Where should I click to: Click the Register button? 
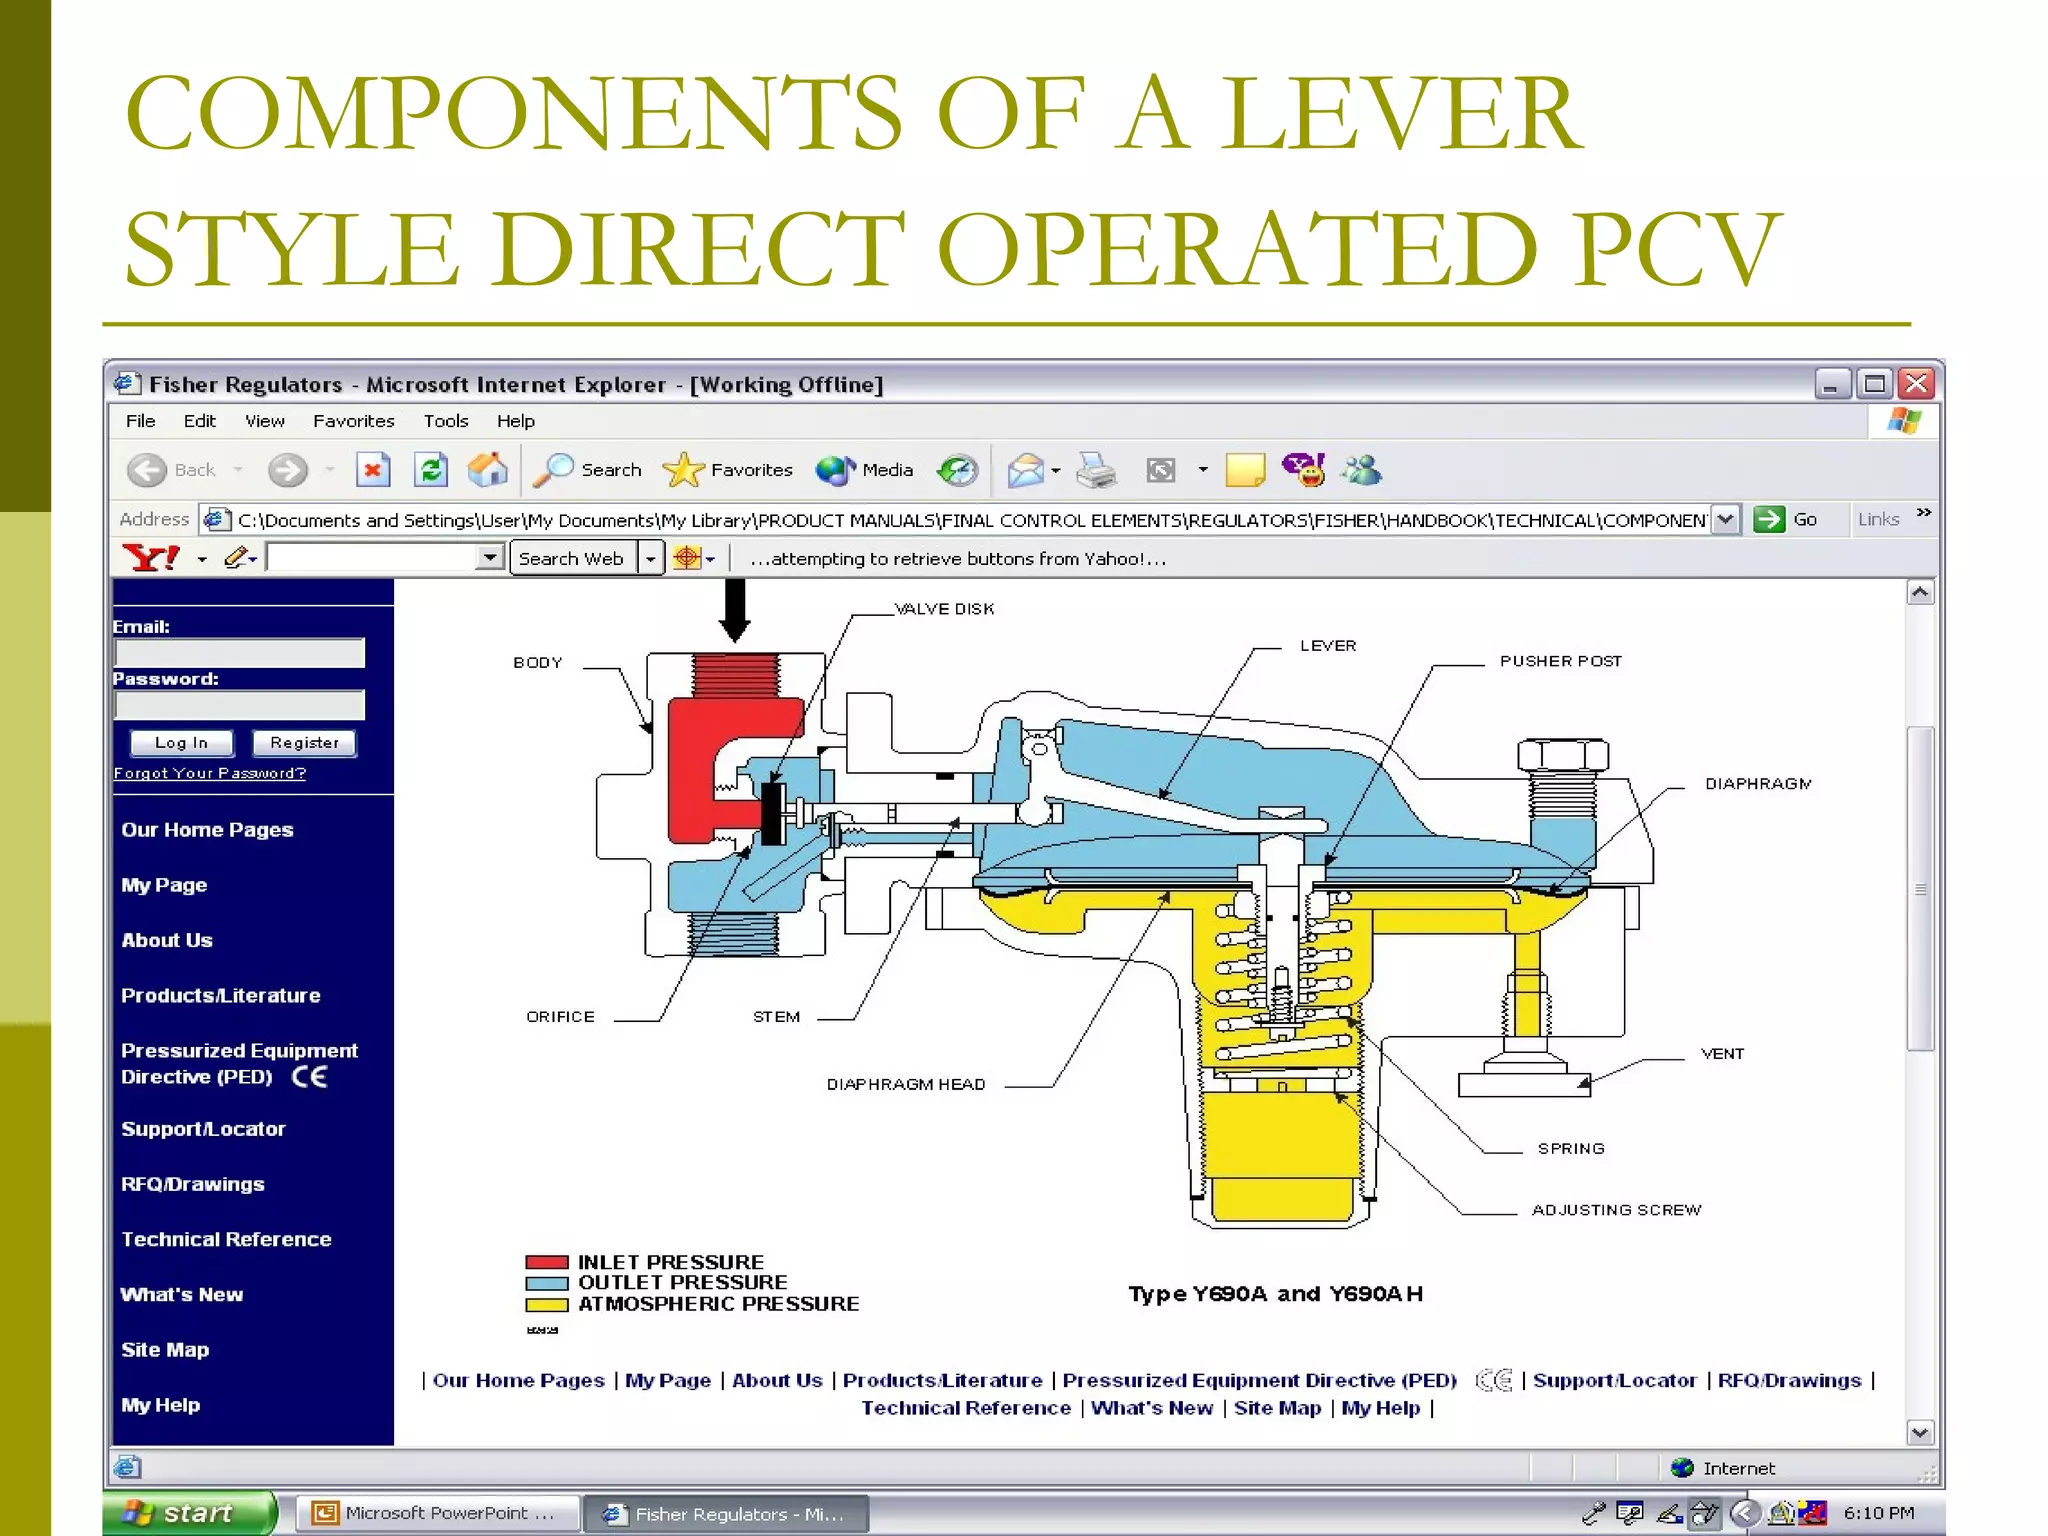point(304,743)
